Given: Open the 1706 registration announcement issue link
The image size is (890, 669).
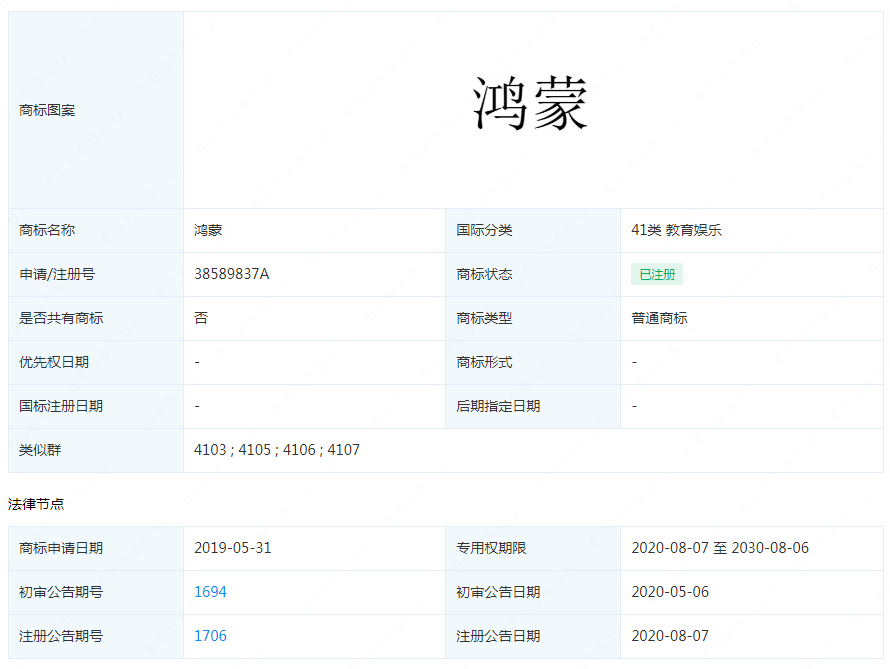Looking at the screenshot, I should tap(210, 636).
